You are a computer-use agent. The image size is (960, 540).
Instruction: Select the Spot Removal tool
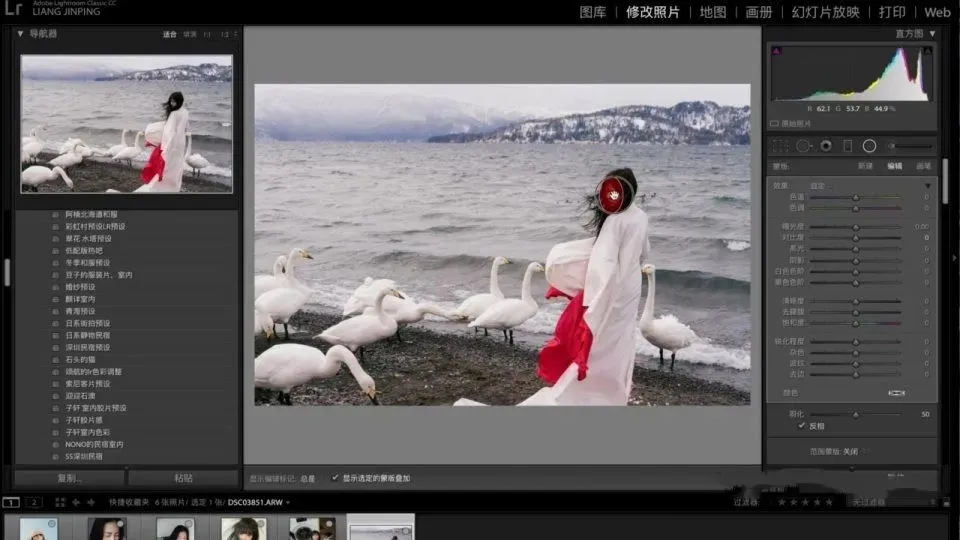[x=803, y=146]
